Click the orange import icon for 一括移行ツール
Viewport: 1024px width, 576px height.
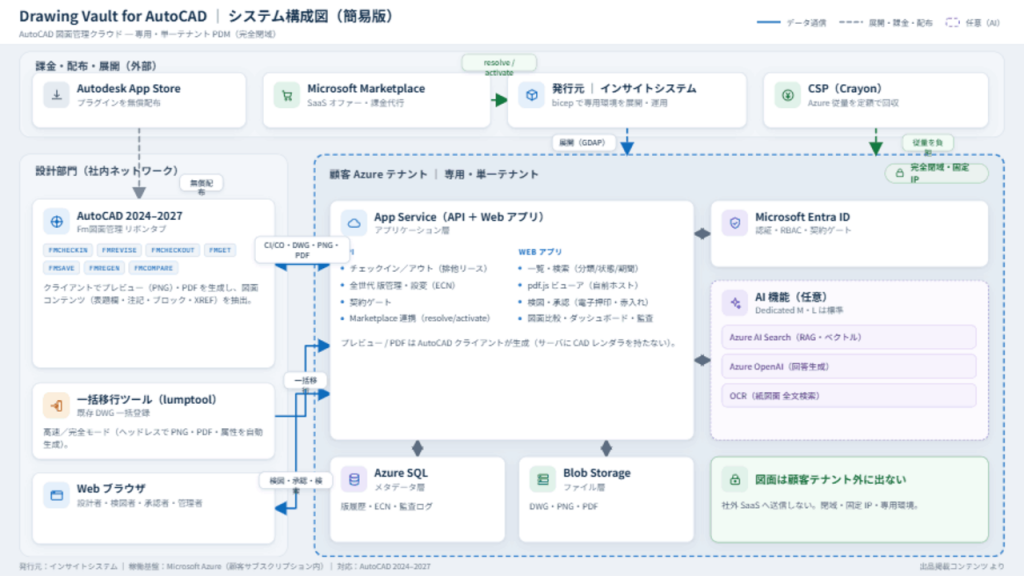(57, 405)
